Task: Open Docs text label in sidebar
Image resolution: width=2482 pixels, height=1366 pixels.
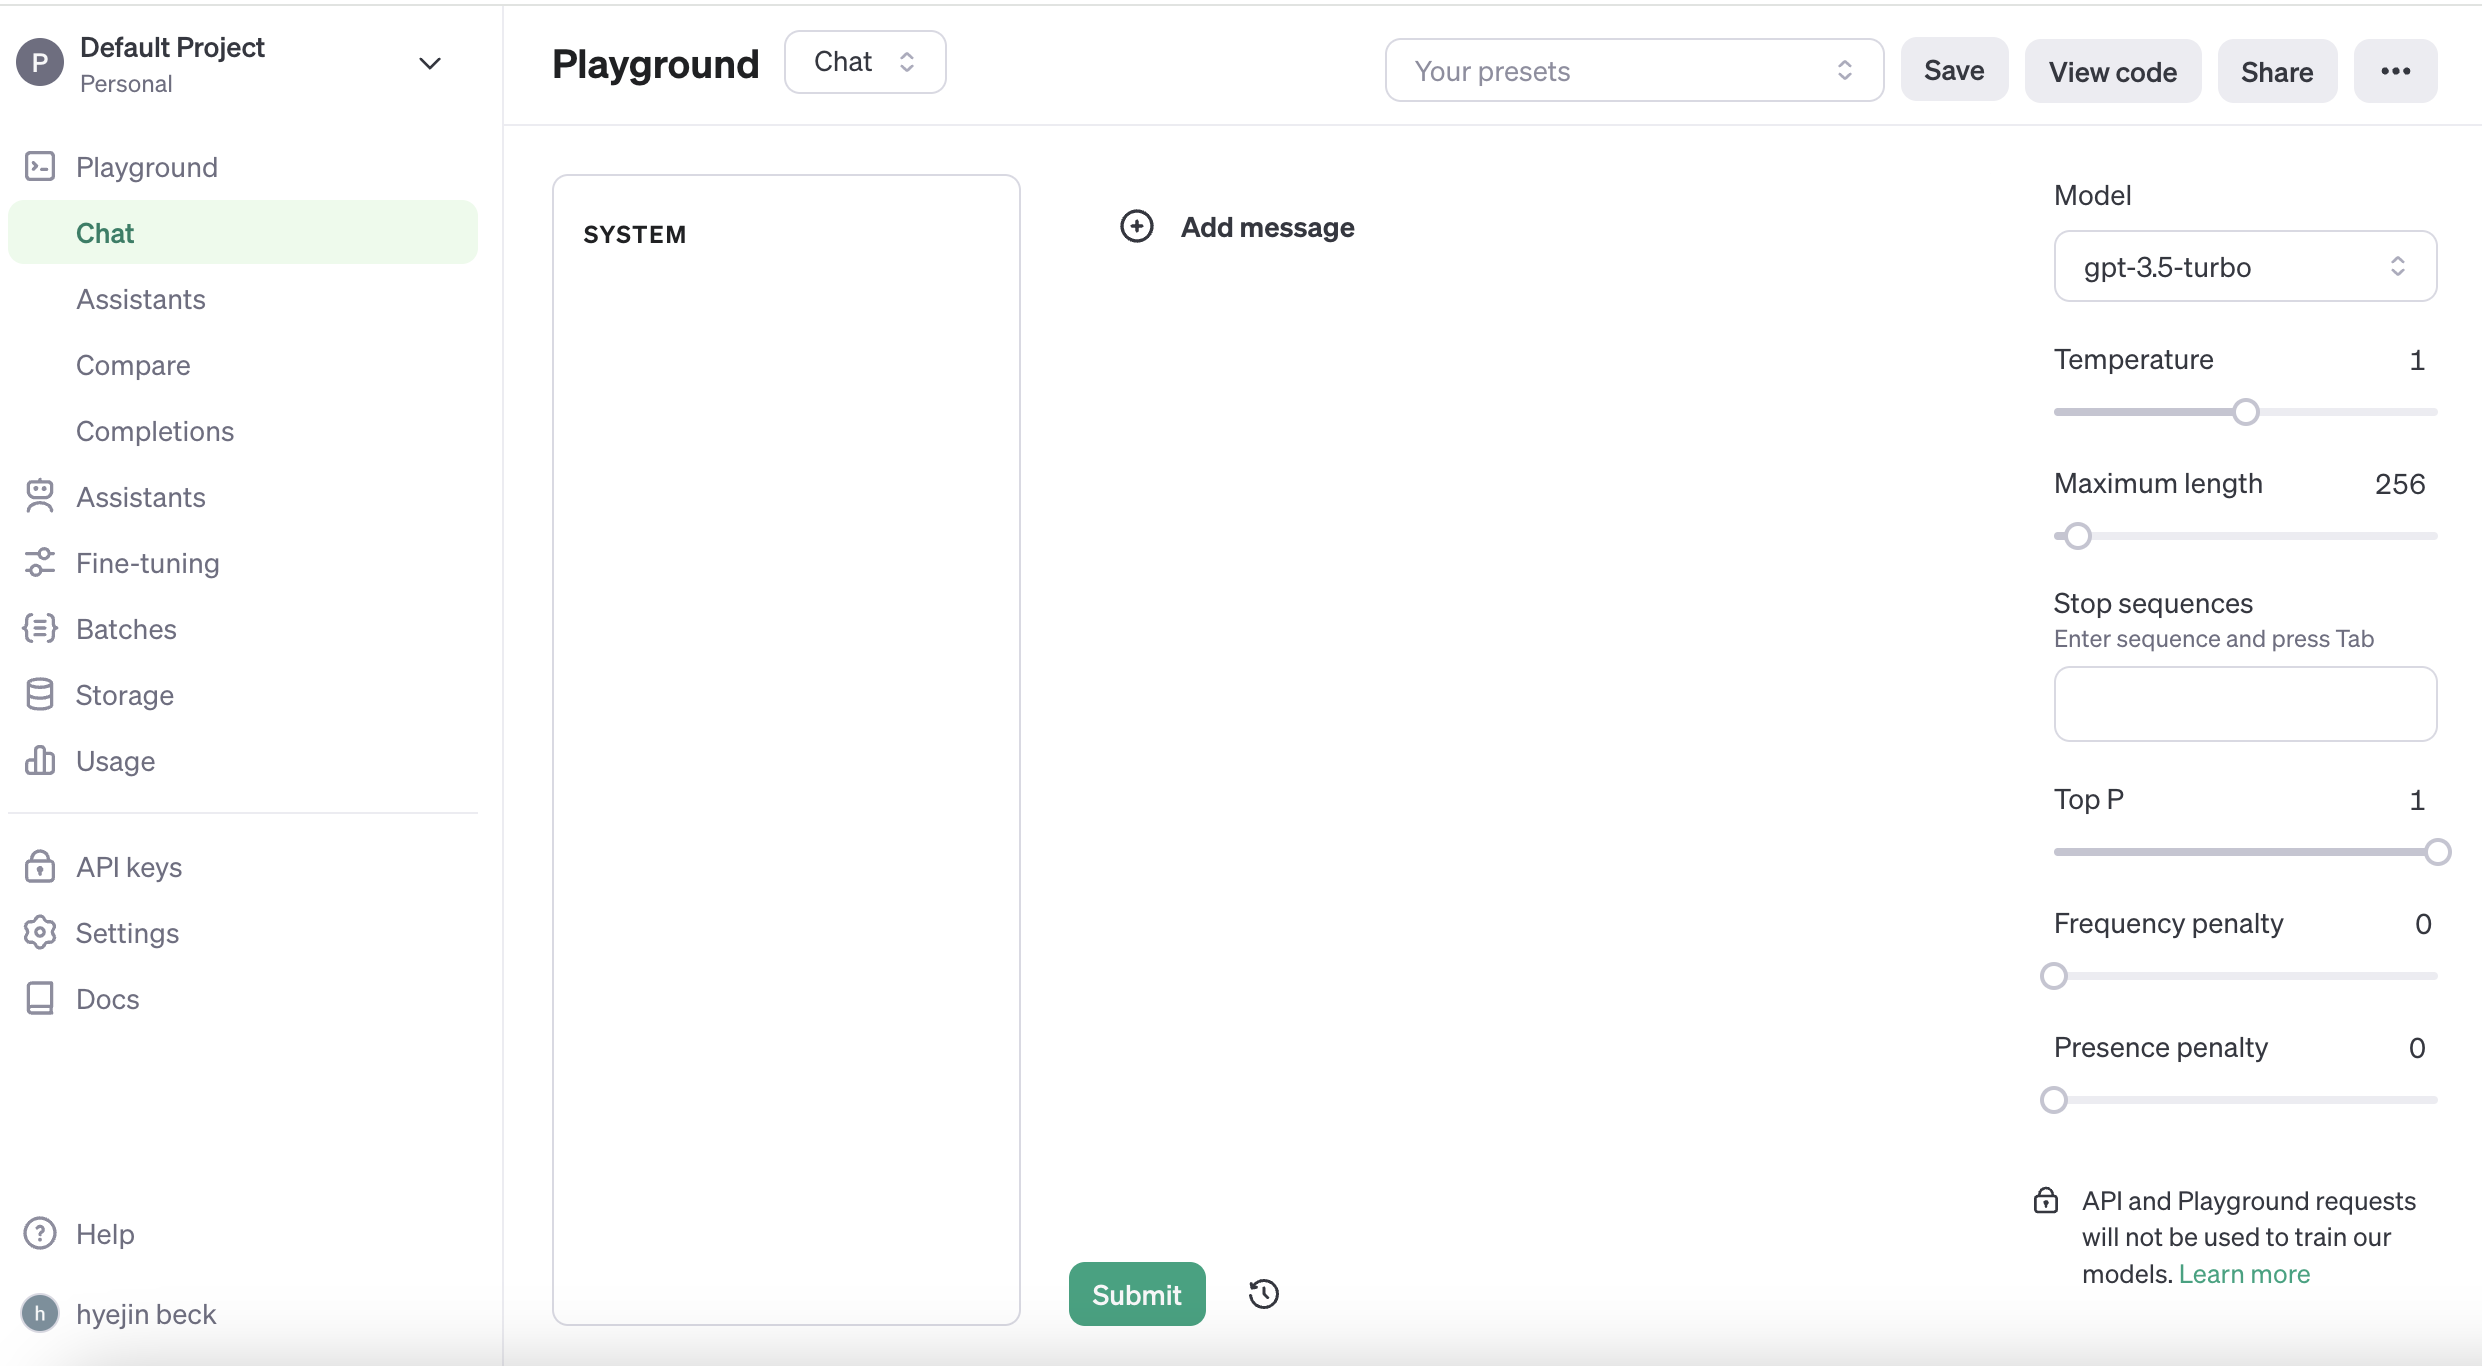Action: (x=107, y=998)
